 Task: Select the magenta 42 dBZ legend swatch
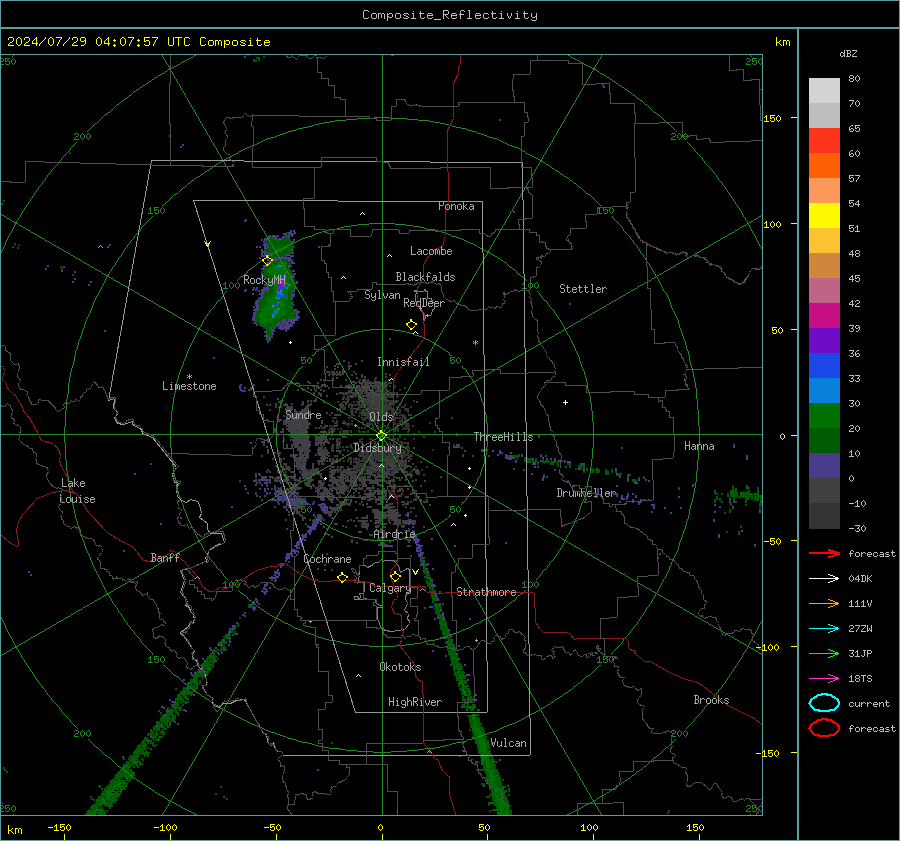824,316
